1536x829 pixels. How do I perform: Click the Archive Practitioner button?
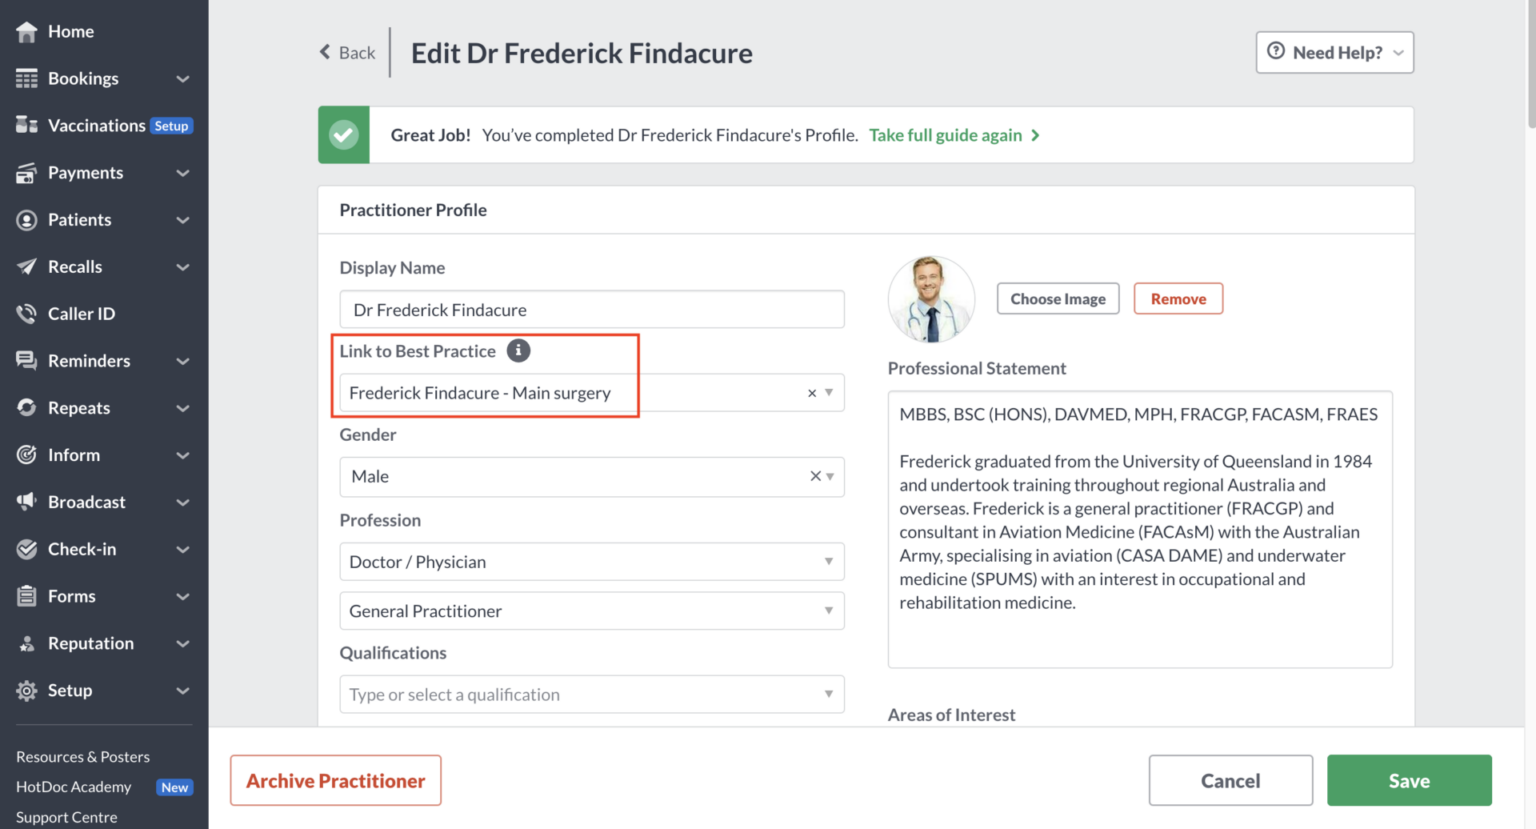335,780
